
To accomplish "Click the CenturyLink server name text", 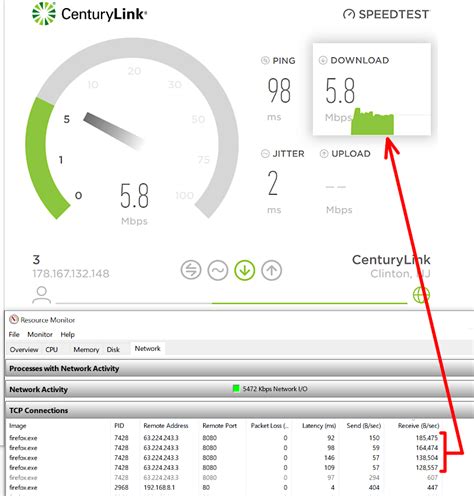I will click(391, 260).
